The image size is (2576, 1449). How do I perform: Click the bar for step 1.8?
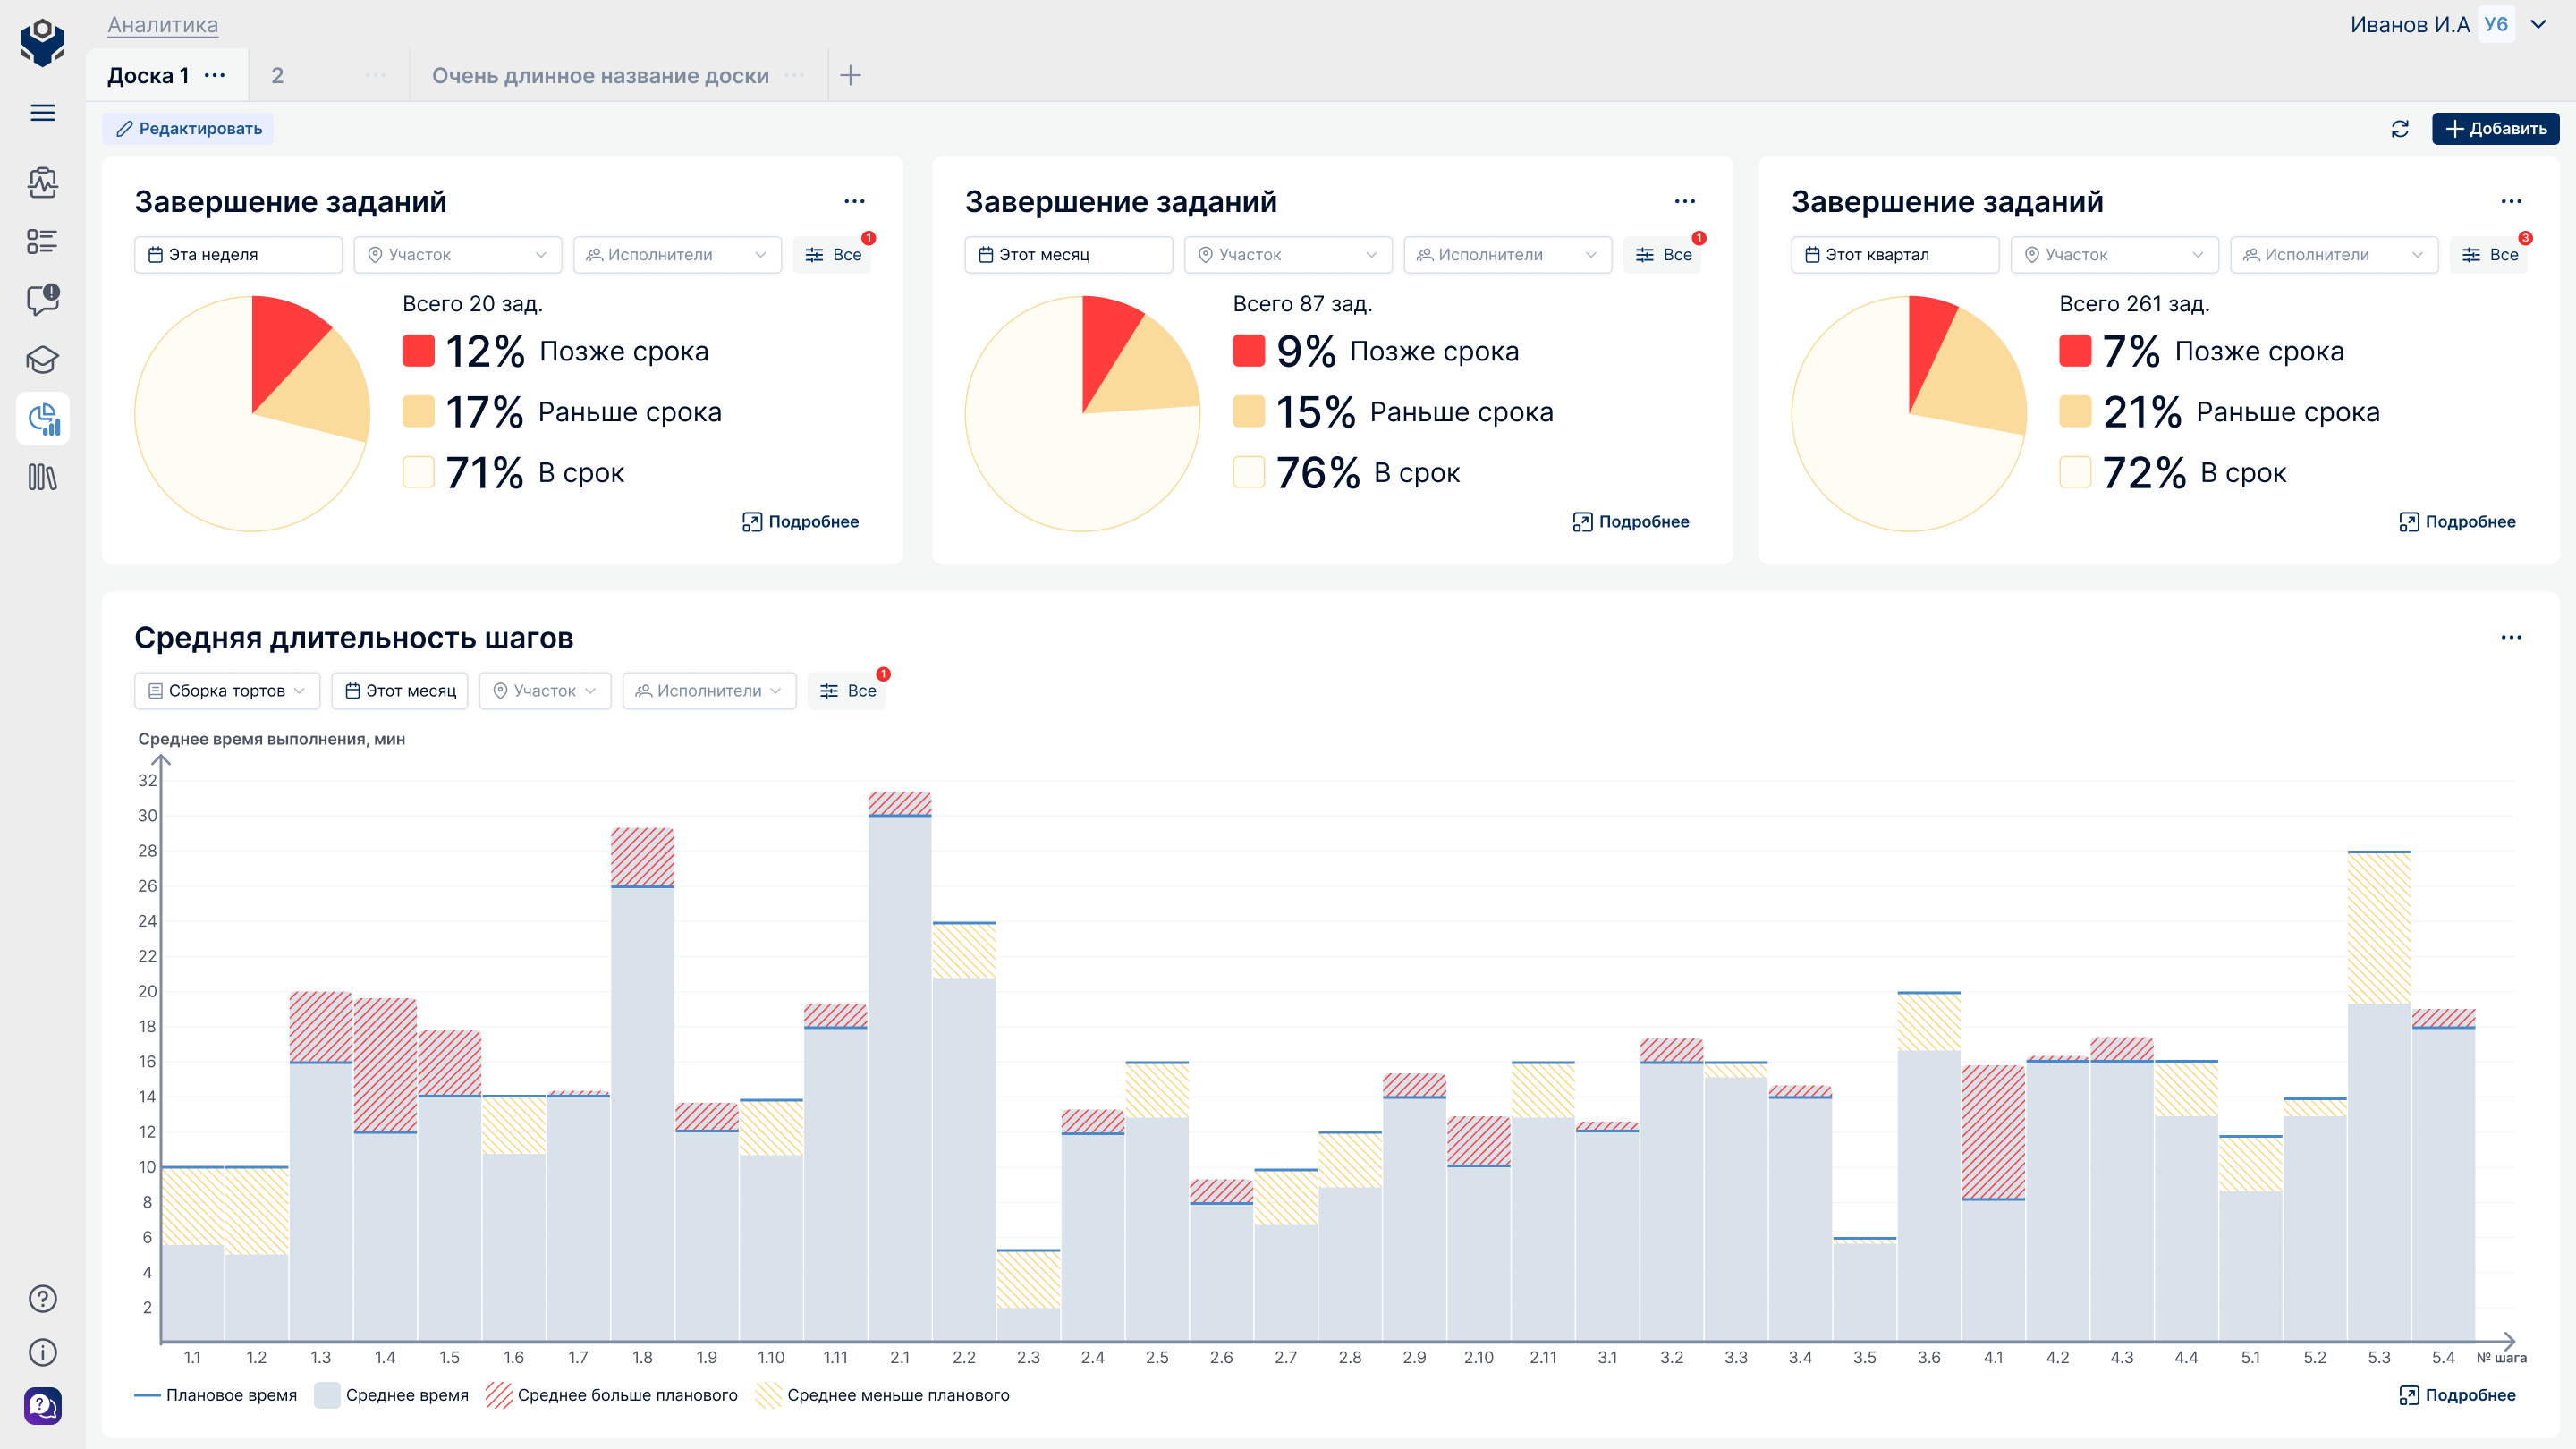(x=642, y=1084)
